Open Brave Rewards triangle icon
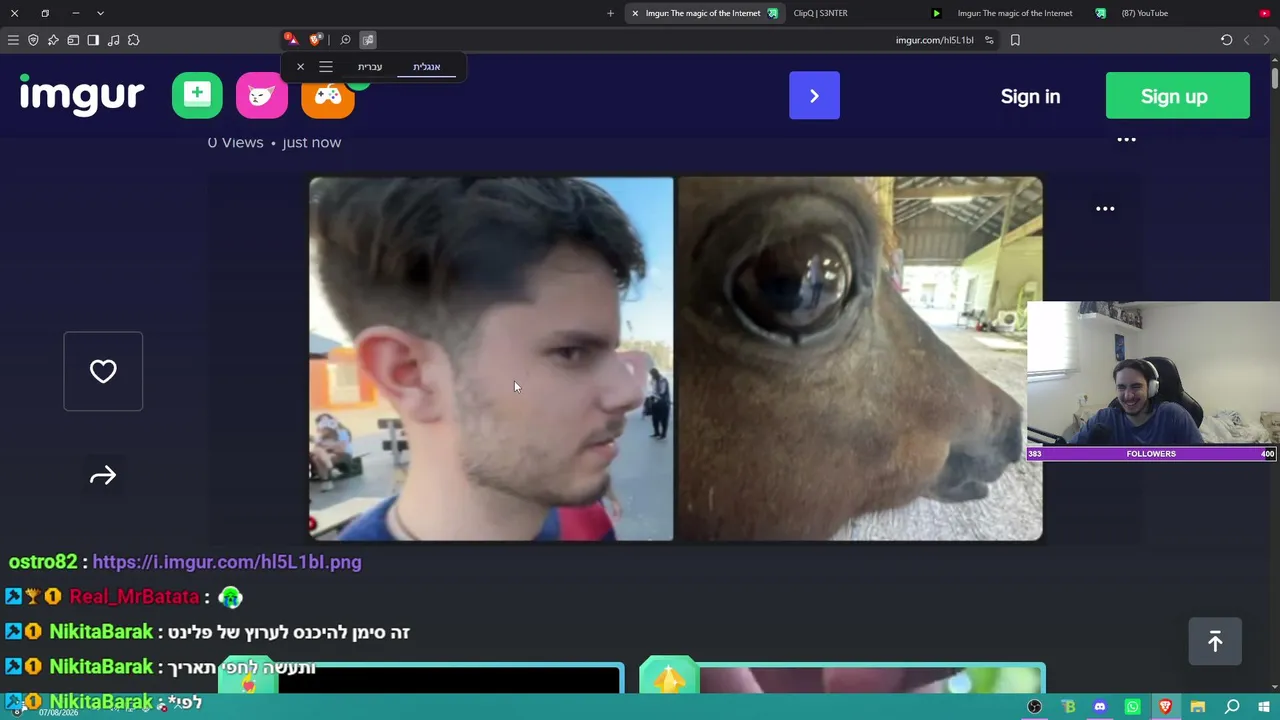The image size is (1280, 720). pos(290,40)
